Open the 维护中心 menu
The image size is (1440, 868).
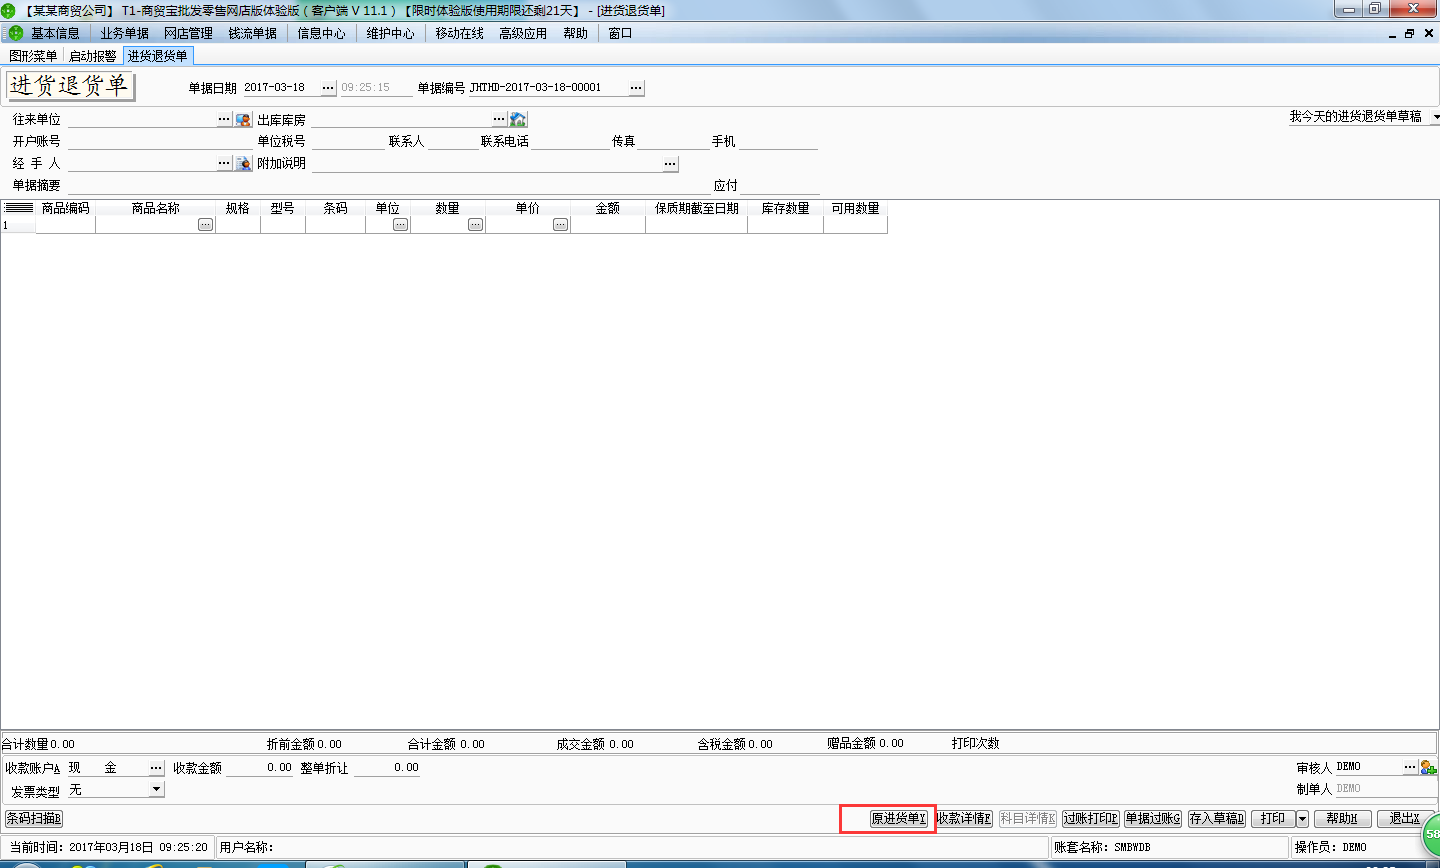coord(390,33)
